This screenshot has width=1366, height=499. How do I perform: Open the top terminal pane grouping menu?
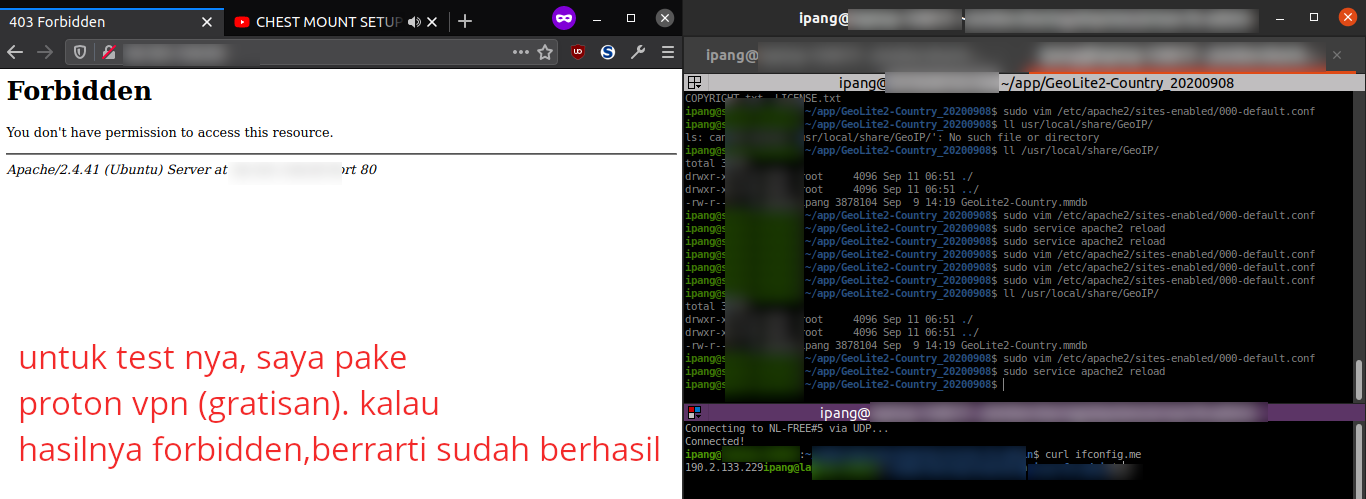694,84
